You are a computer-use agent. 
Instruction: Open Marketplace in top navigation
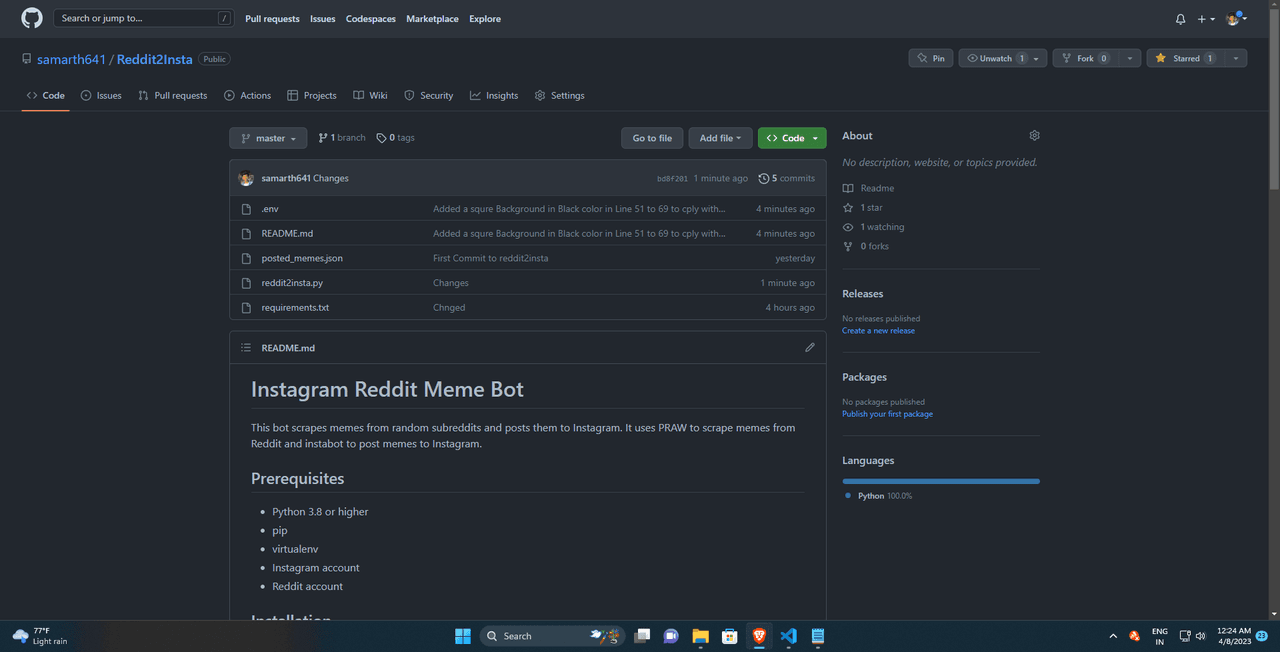[432, 19]
